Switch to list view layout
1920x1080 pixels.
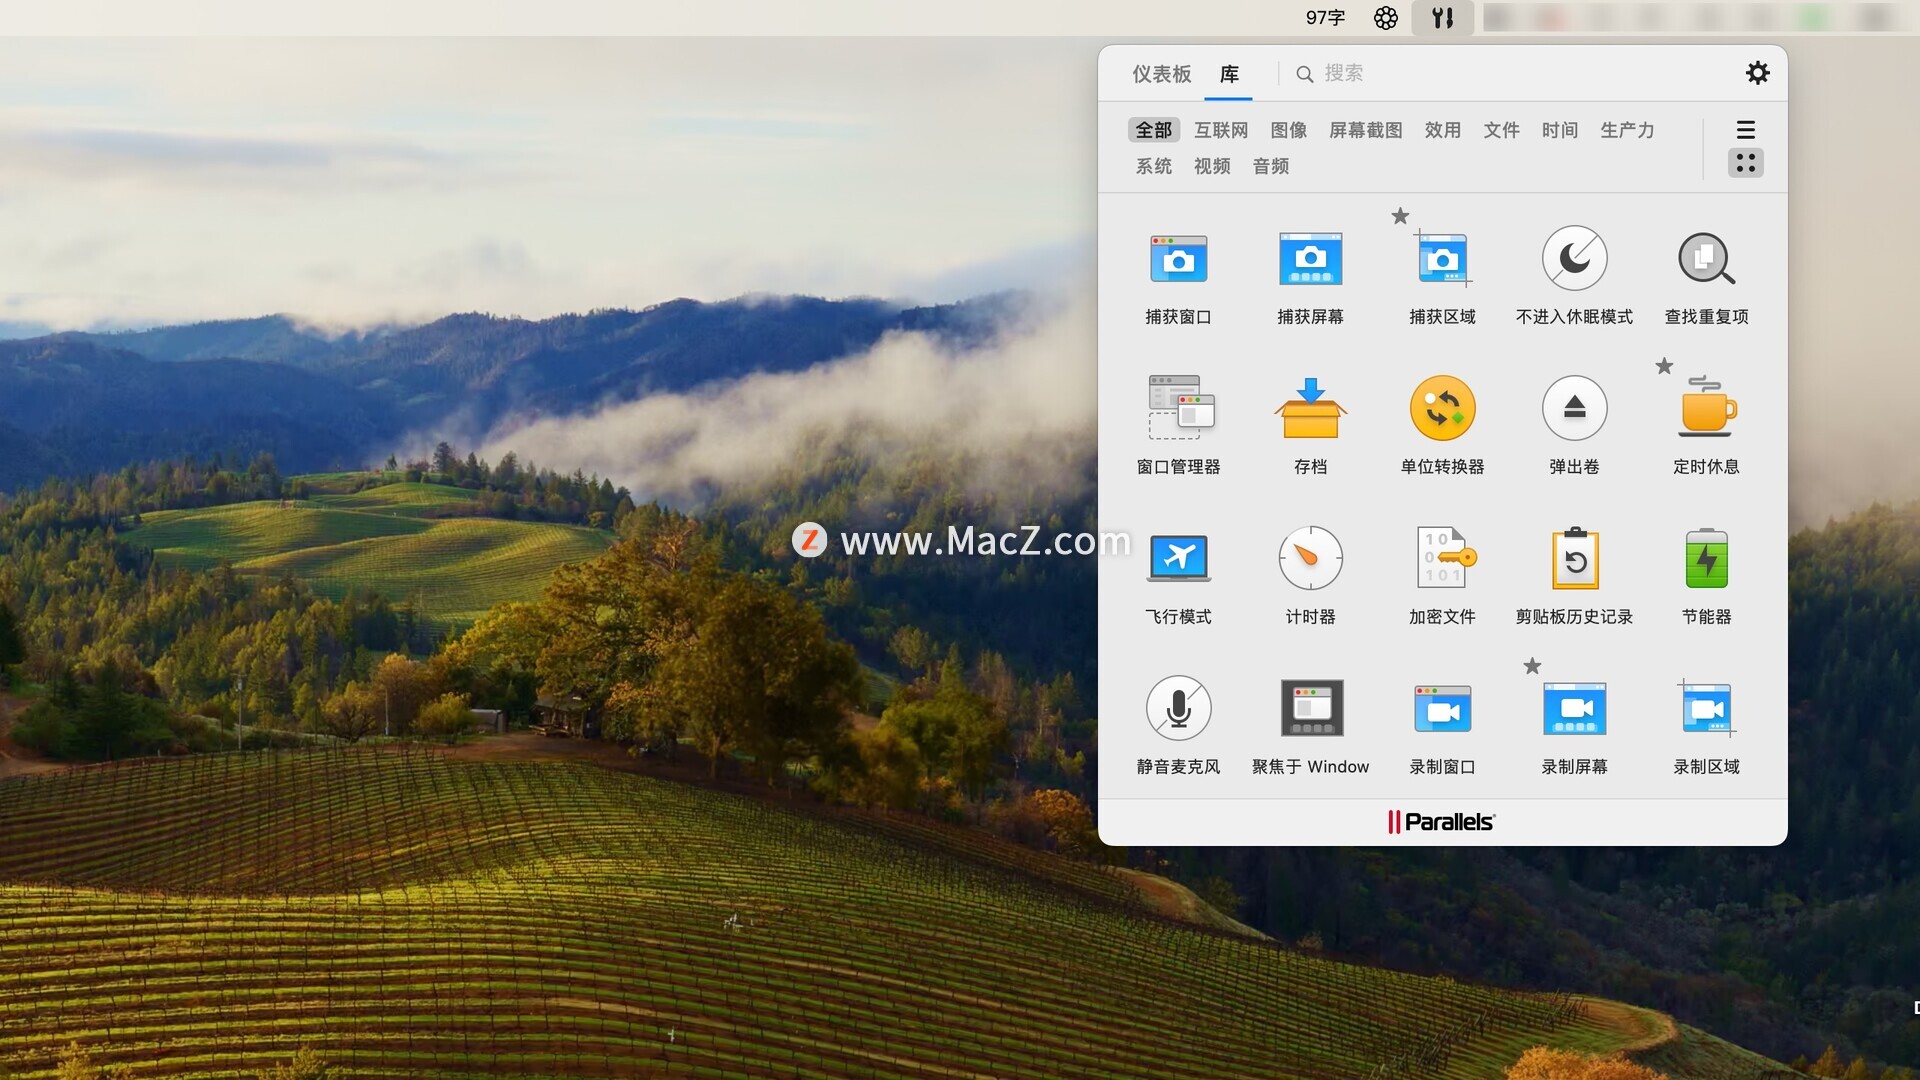click(x=1745, y=129)
